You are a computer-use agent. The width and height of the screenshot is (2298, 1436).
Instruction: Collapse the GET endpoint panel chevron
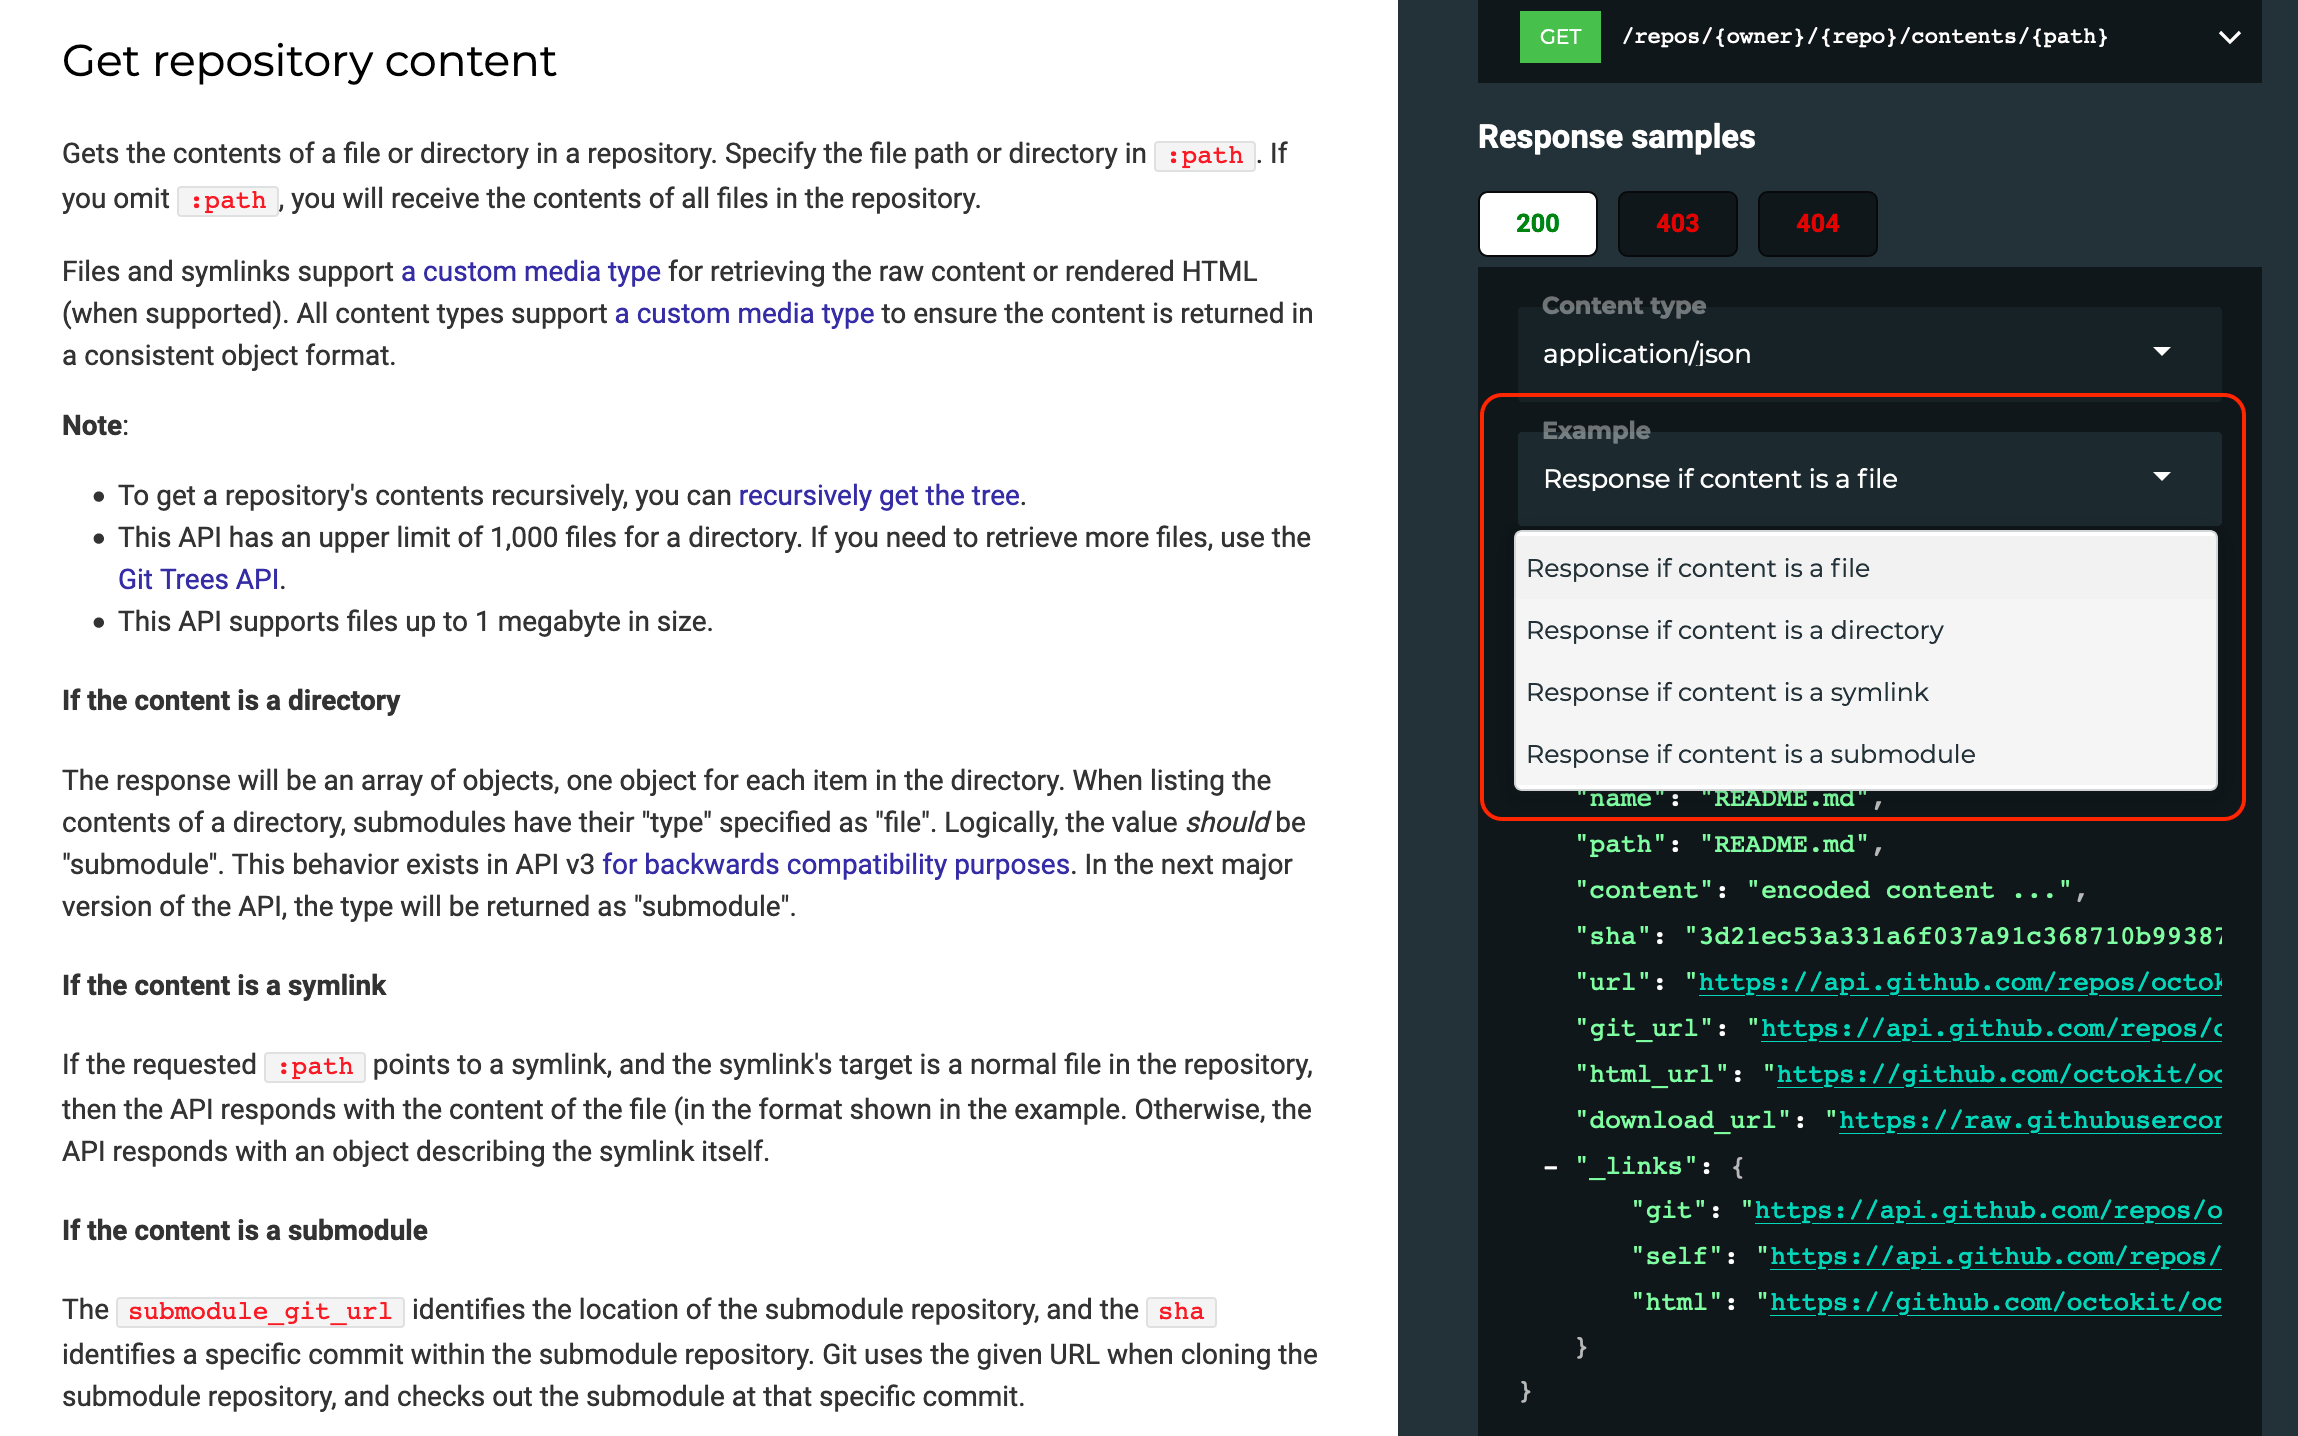2230,37
